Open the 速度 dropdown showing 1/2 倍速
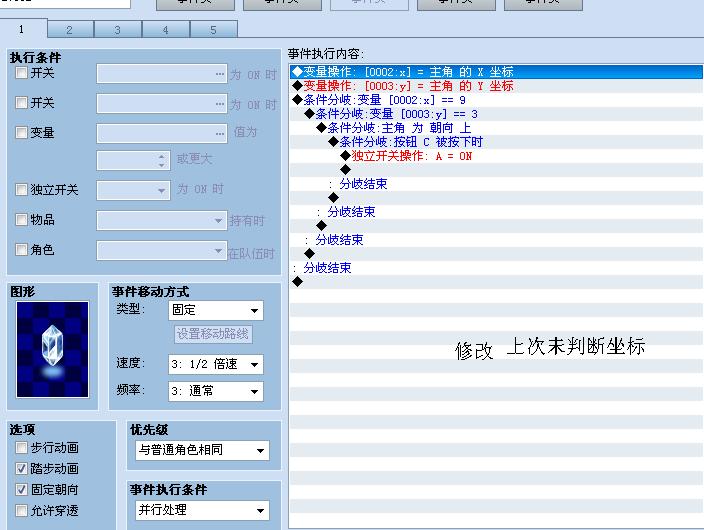This screenshot has height=530, width=704. pos(216,364)
